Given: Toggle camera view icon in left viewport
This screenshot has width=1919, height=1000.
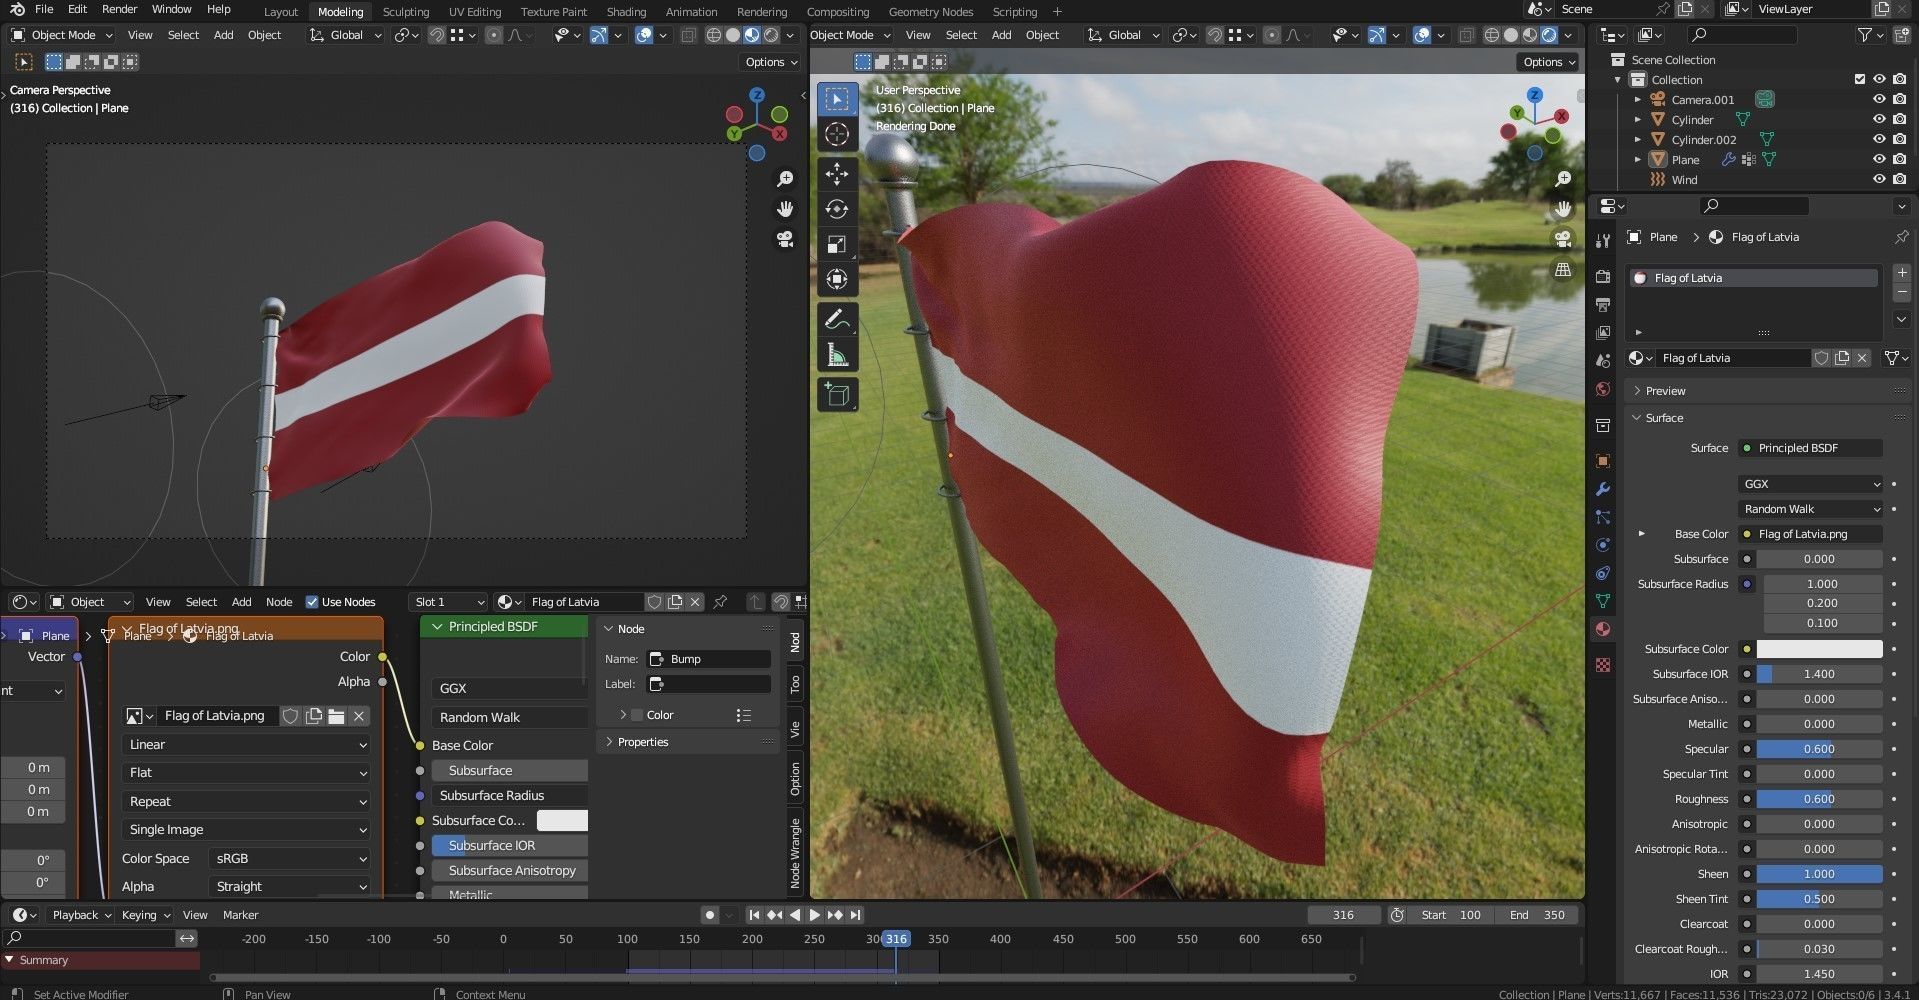Looking at the screenshot, I should (785, 240).
